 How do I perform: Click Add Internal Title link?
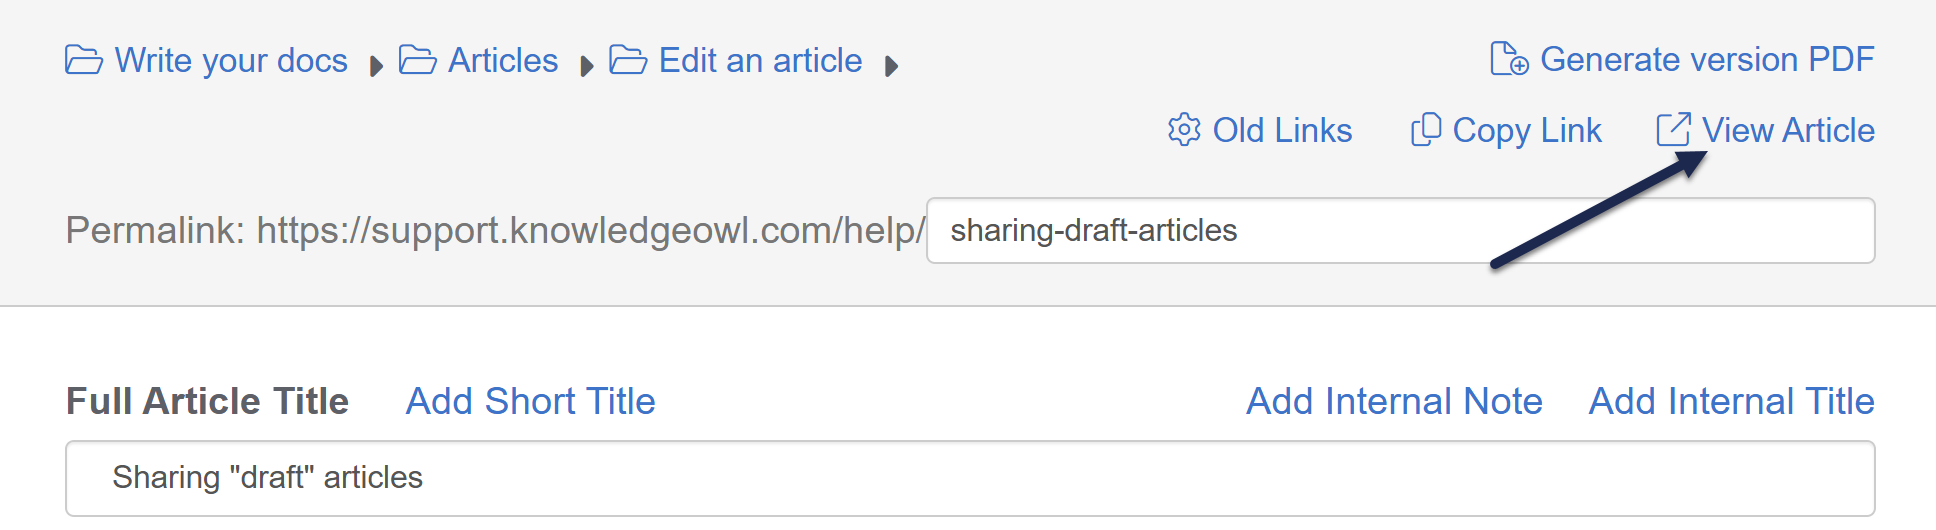pos(1731,401)
